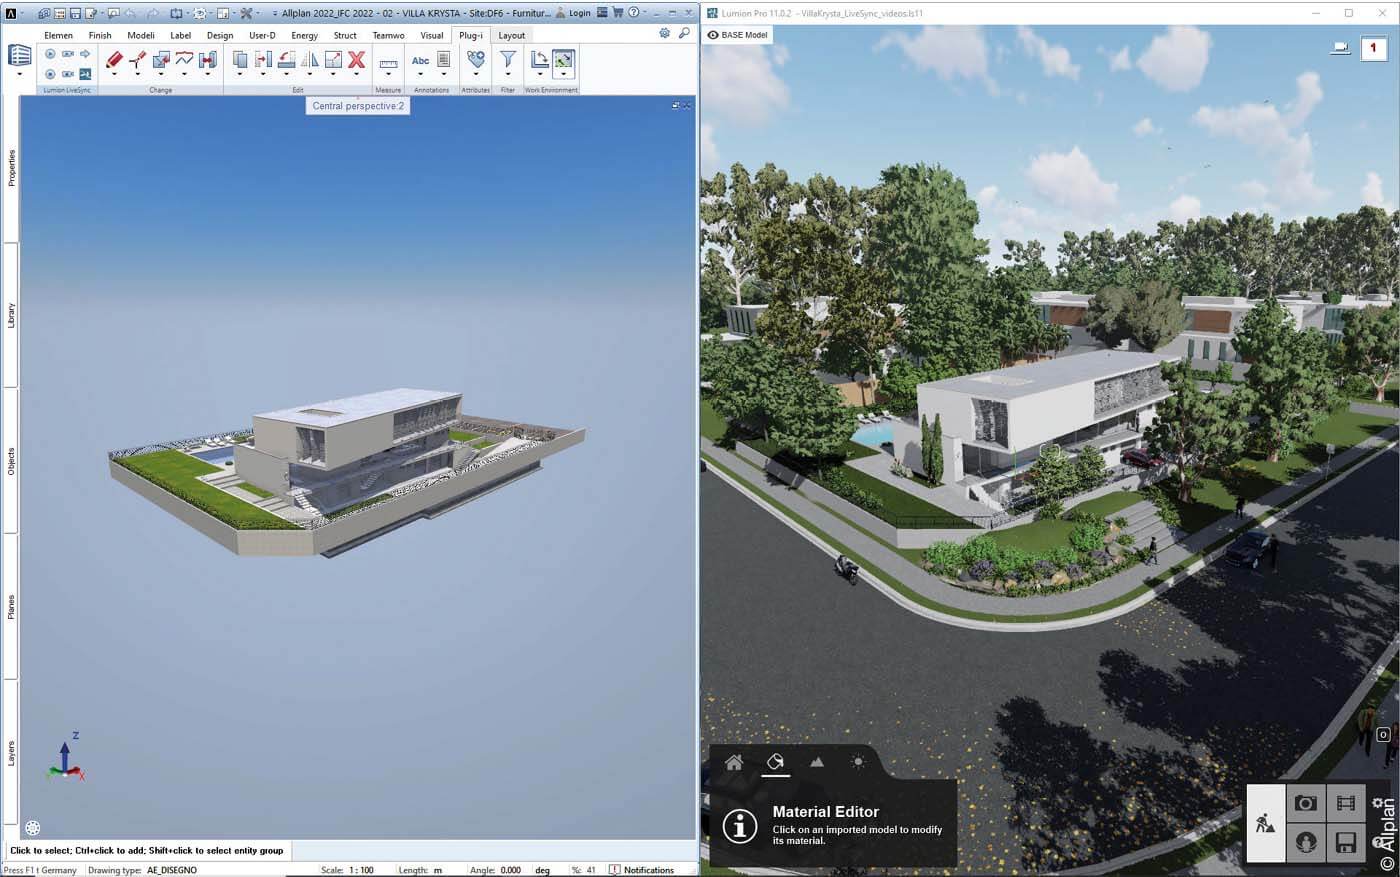Expand the dropdown under the Abc annotation icon
Image resolution: width=1400 pixels, height=877 pixels.
click(x=421, y=75)
